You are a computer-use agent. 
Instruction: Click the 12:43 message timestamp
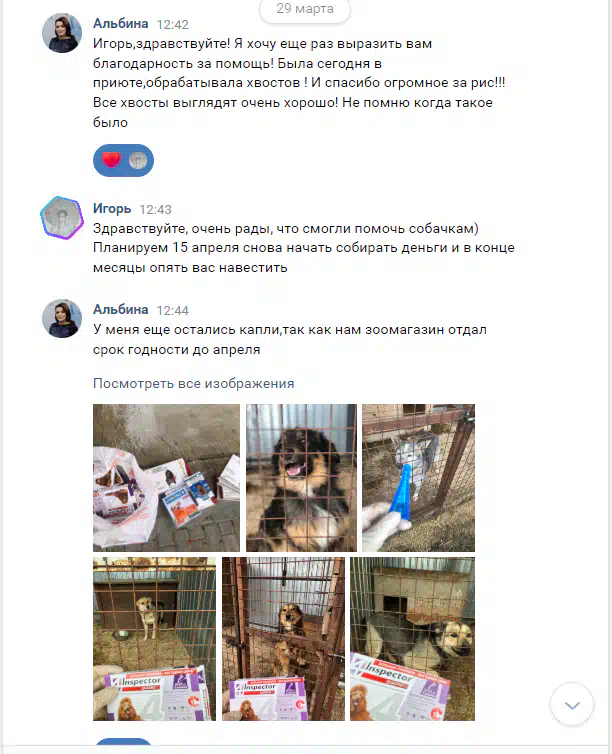click(155, 210)
